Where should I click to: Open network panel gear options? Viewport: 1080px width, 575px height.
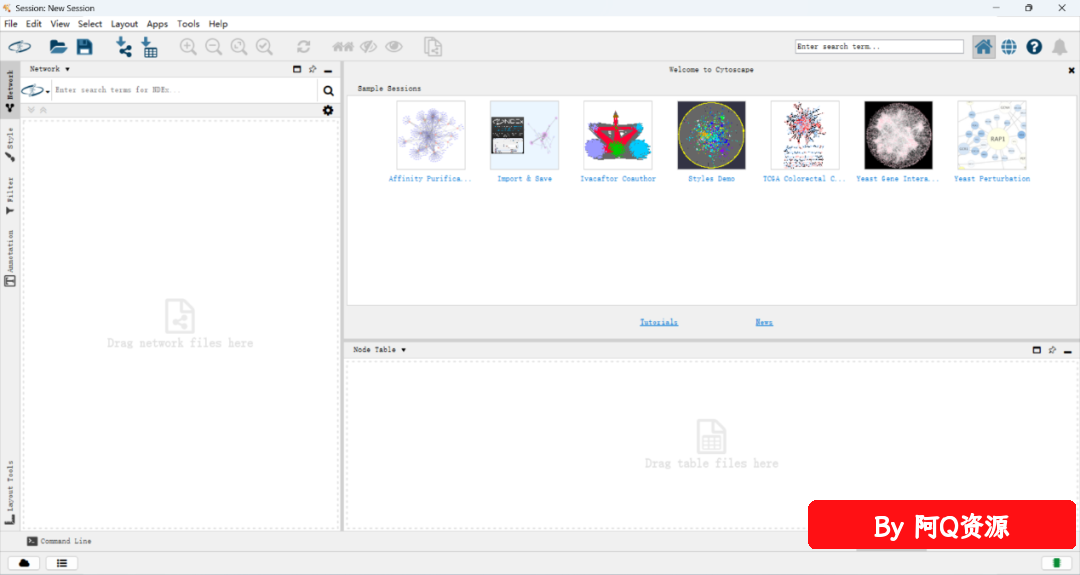pos(328,110)
